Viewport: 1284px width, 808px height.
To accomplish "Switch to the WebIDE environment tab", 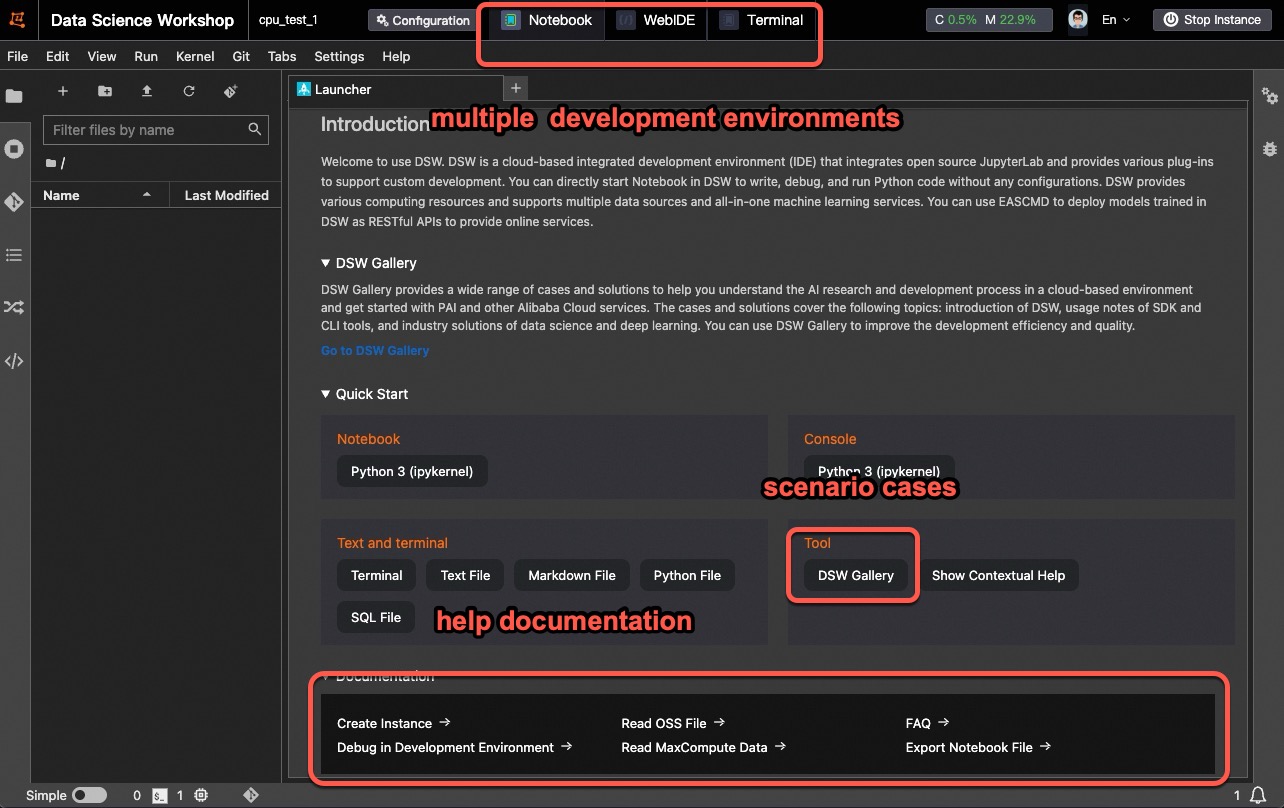I will click(656, 20).
